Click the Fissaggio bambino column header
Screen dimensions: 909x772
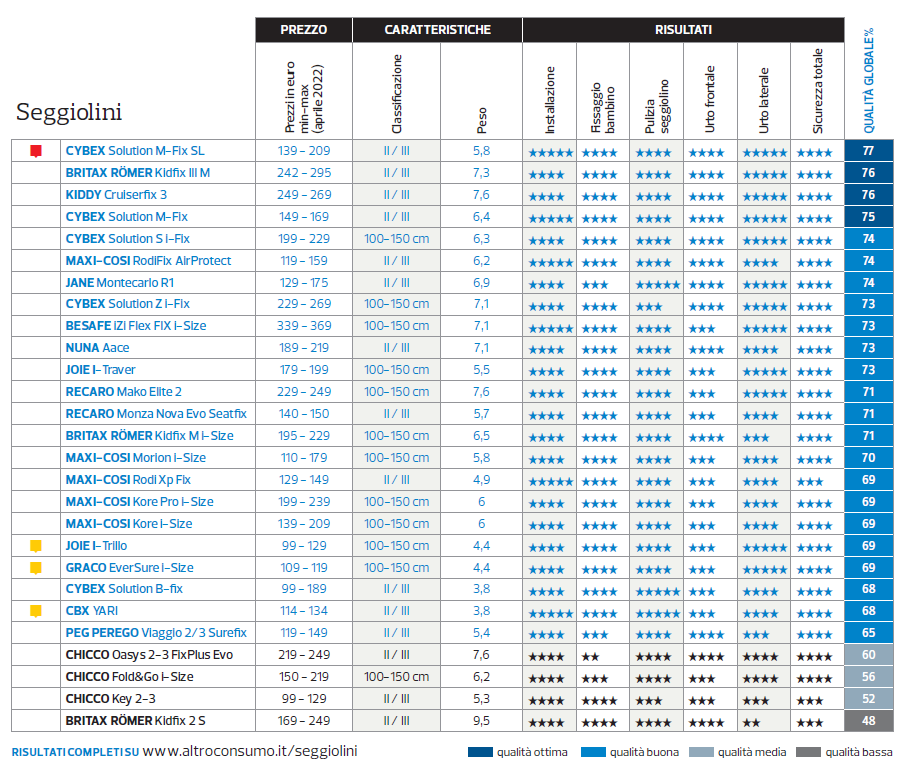pos(603,108)
